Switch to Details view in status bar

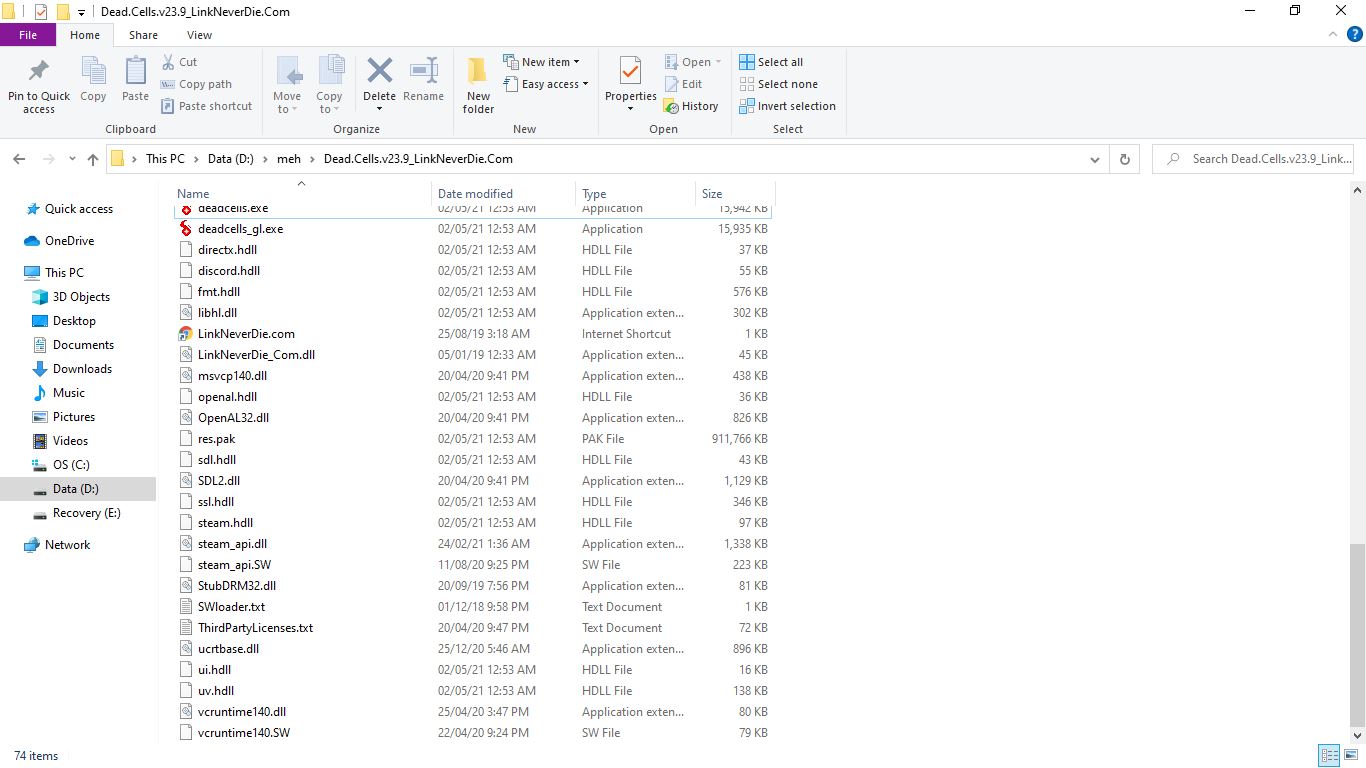point(1329,756)
